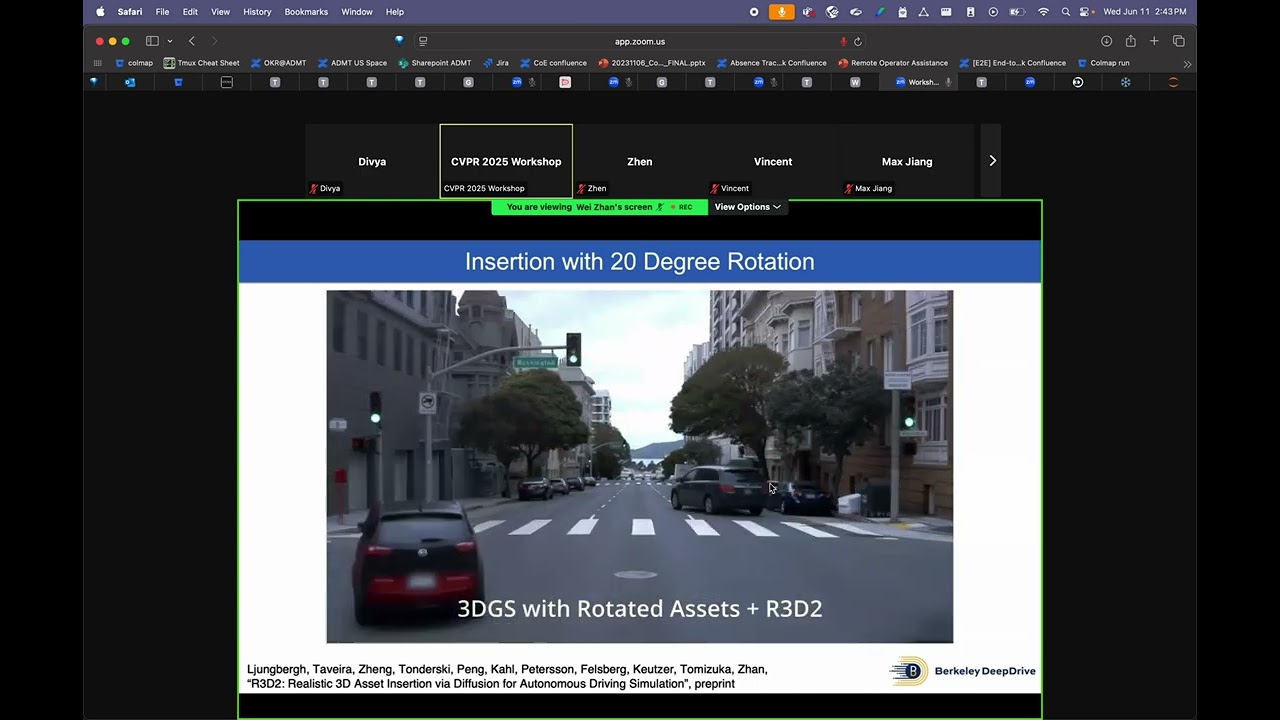Open the Help menu
The height and width of the screenshot is (720, 1280).
[395, 12]
